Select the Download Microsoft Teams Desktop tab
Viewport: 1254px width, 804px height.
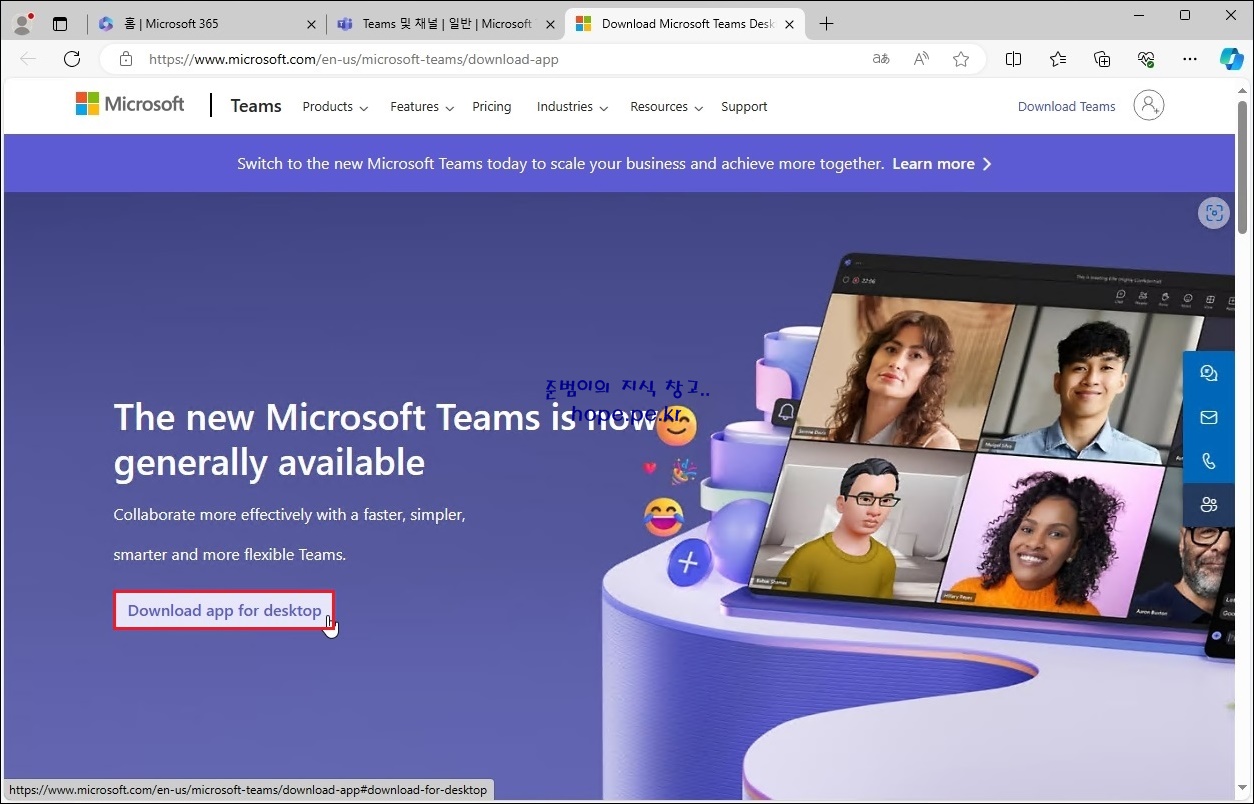(686, 24)
